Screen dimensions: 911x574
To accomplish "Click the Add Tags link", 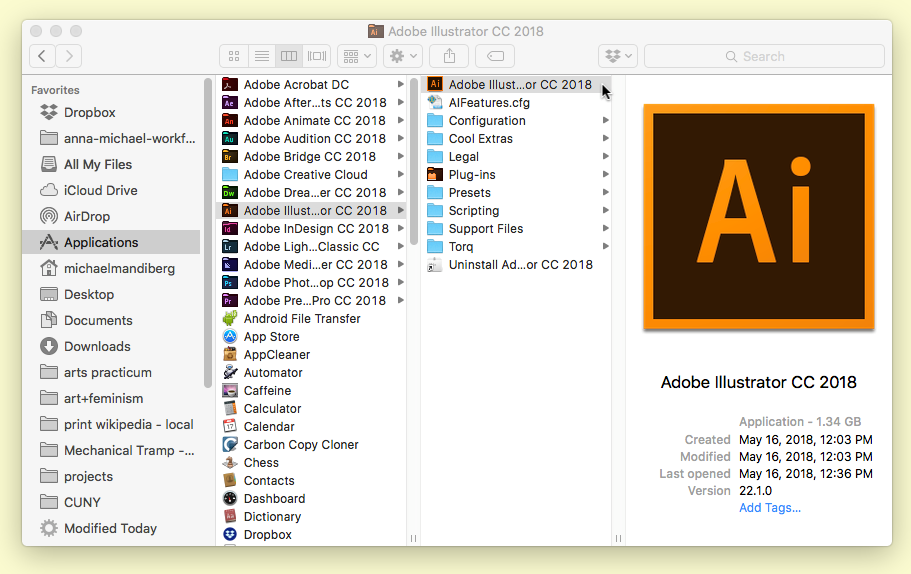I will (x=769, y=508).
